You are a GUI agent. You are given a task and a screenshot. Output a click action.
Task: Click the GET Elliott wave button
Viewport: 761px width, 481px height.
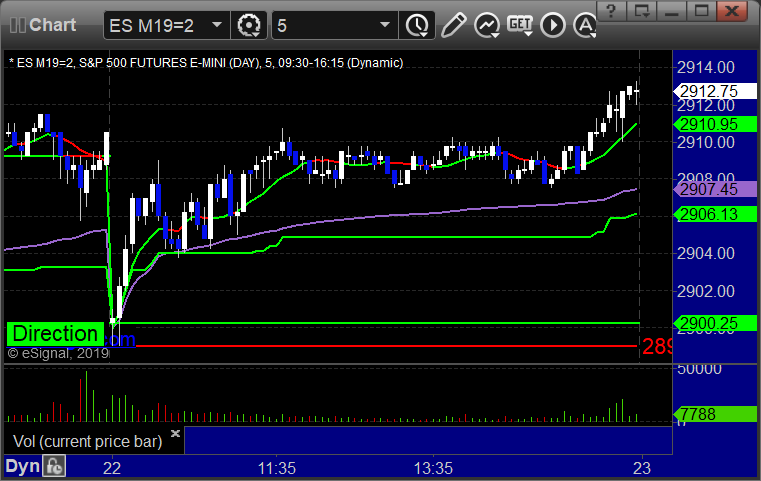coord(520,24)
